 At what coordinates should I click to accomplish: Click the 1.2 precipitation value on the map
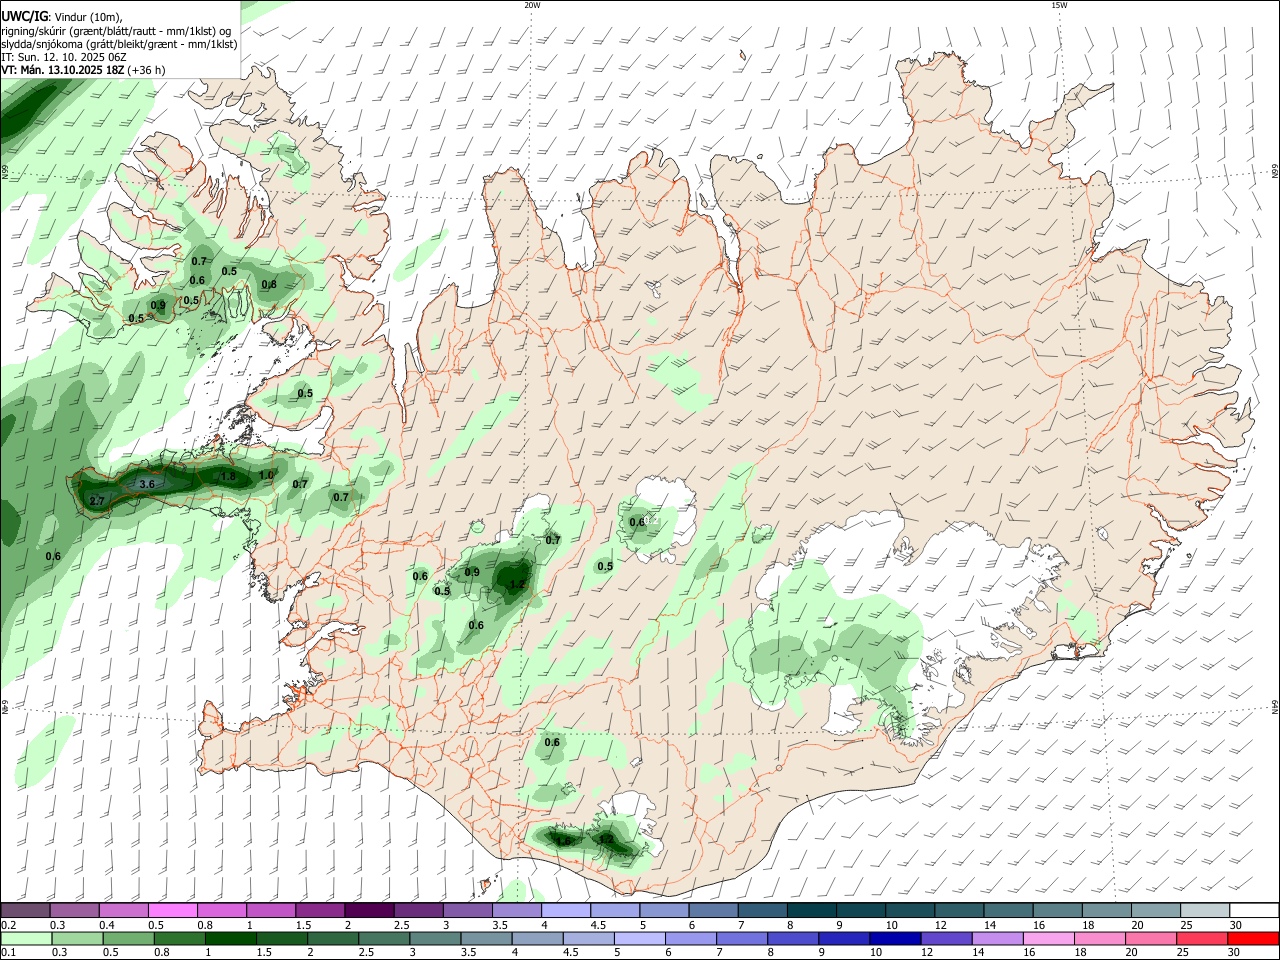(x=517, y=584)
